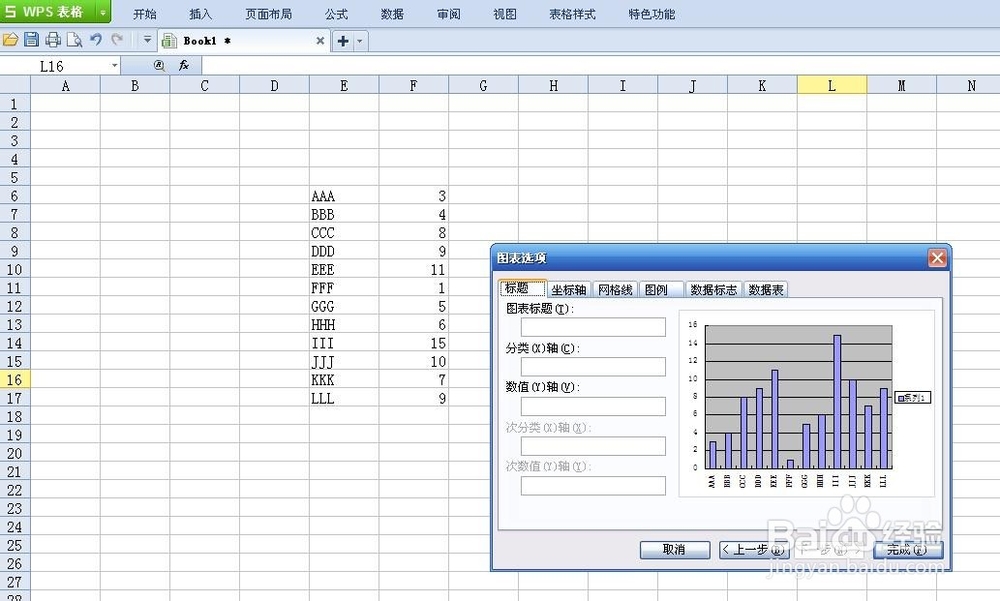This screenshot has width=1000, height=601.
Task: Click inside the 图表标题 input field
Action: [x=592, y=326]
